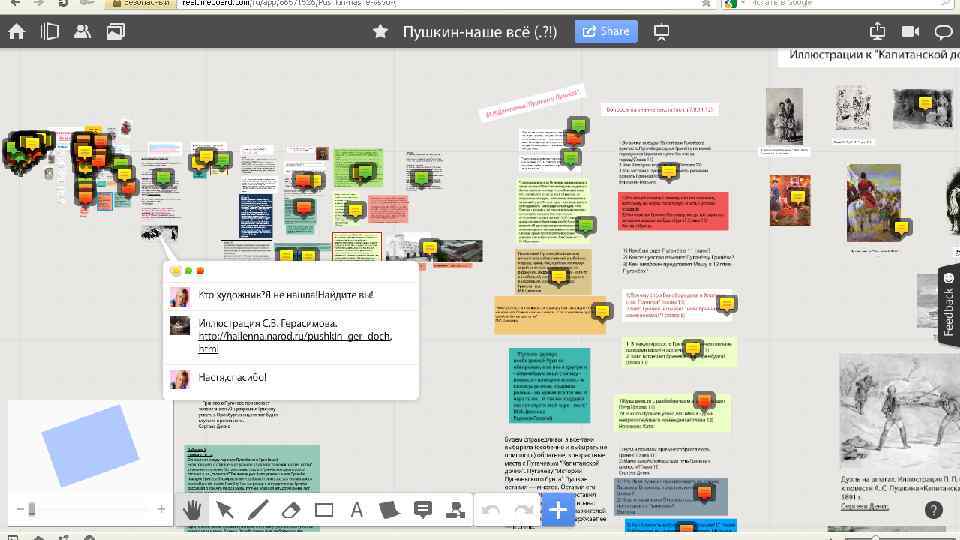The height and width of the screenshot is (540, 960).
Task: Open the hallenna.narod.ru link in comment
Action: (x=294, y=342)
